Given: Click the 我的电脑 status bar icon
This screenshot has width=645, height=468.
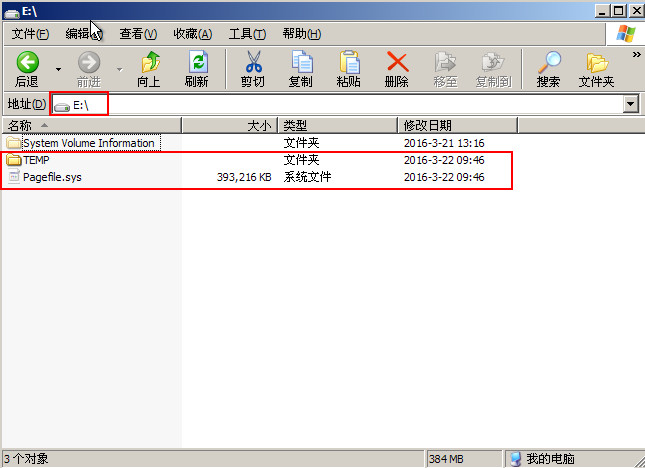Looking at the screenshot, I should click(x=515, y=459).
